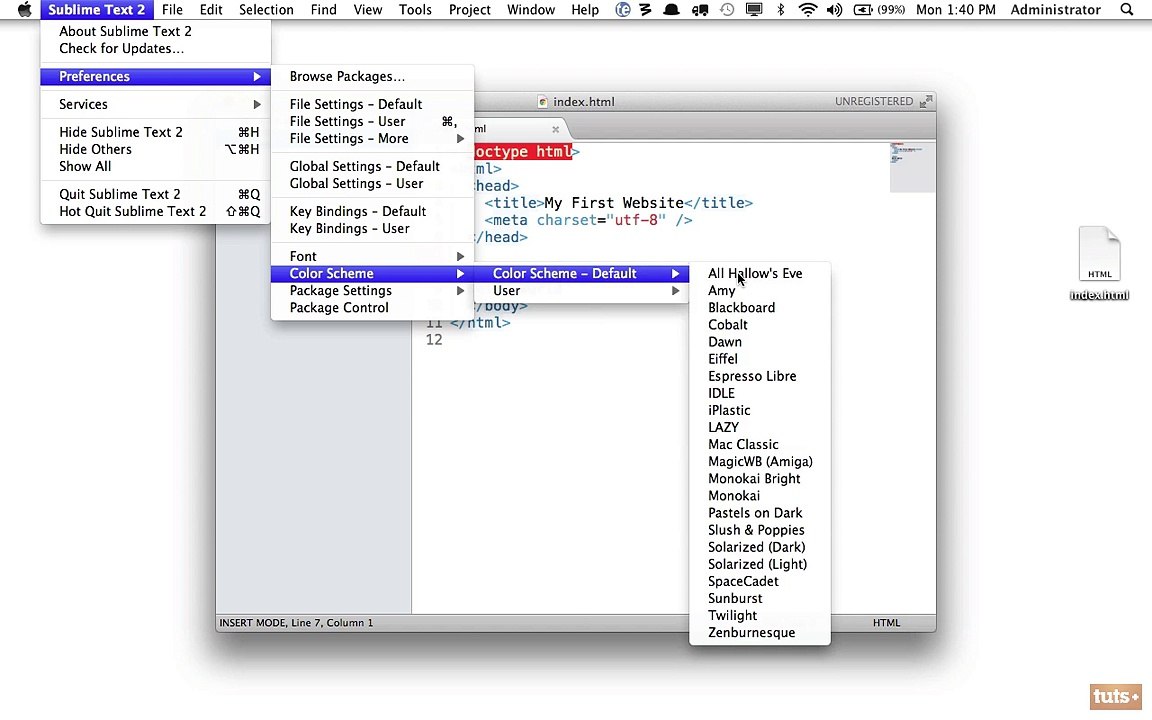The width and height of the screenshot is (1152, 720).
Task: Pick the Monokai Bright scheme
Action: coord(760,479)
